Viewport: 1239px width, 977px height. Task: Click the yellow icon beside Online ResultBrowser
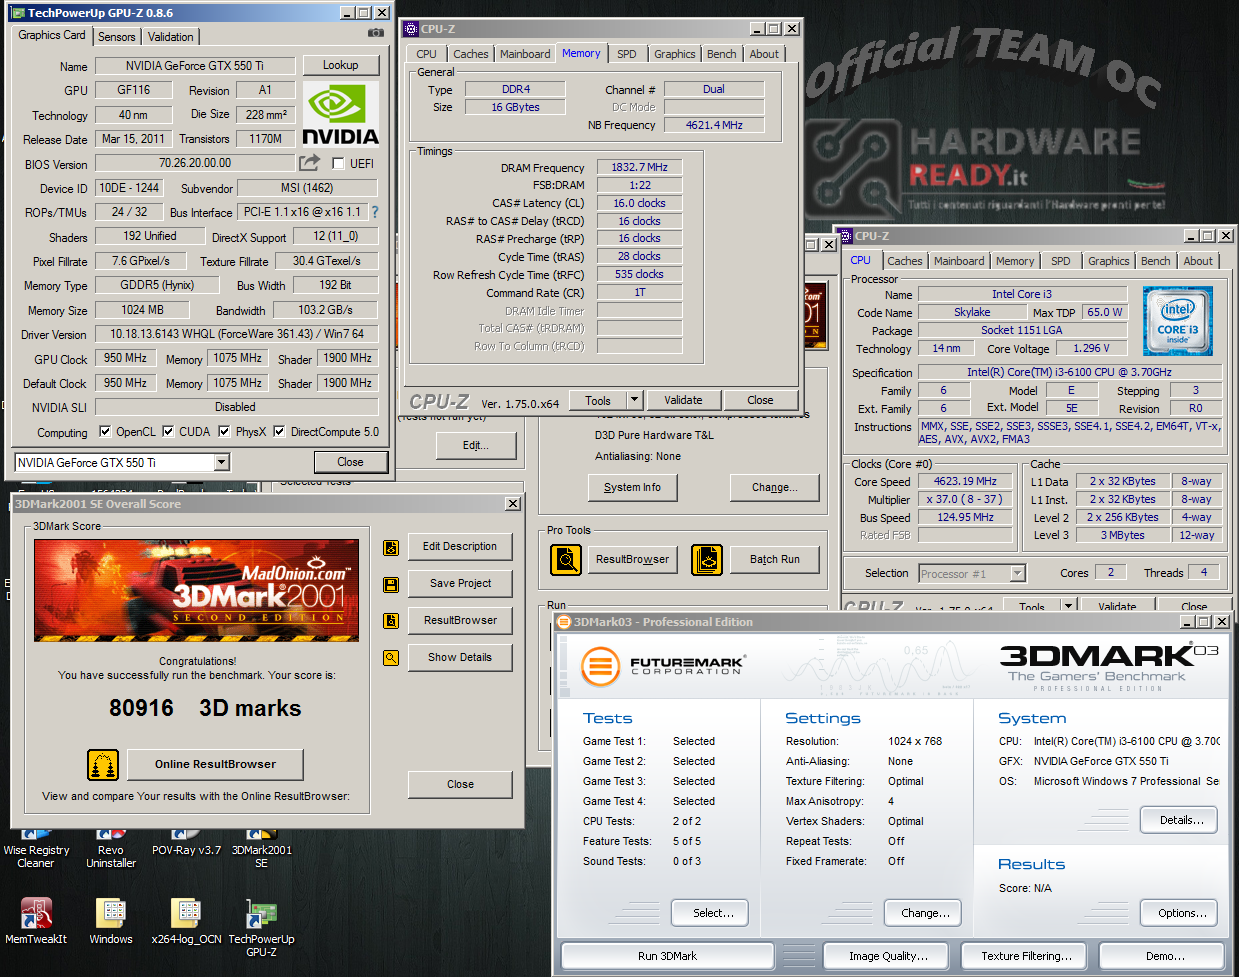point(103,765)
